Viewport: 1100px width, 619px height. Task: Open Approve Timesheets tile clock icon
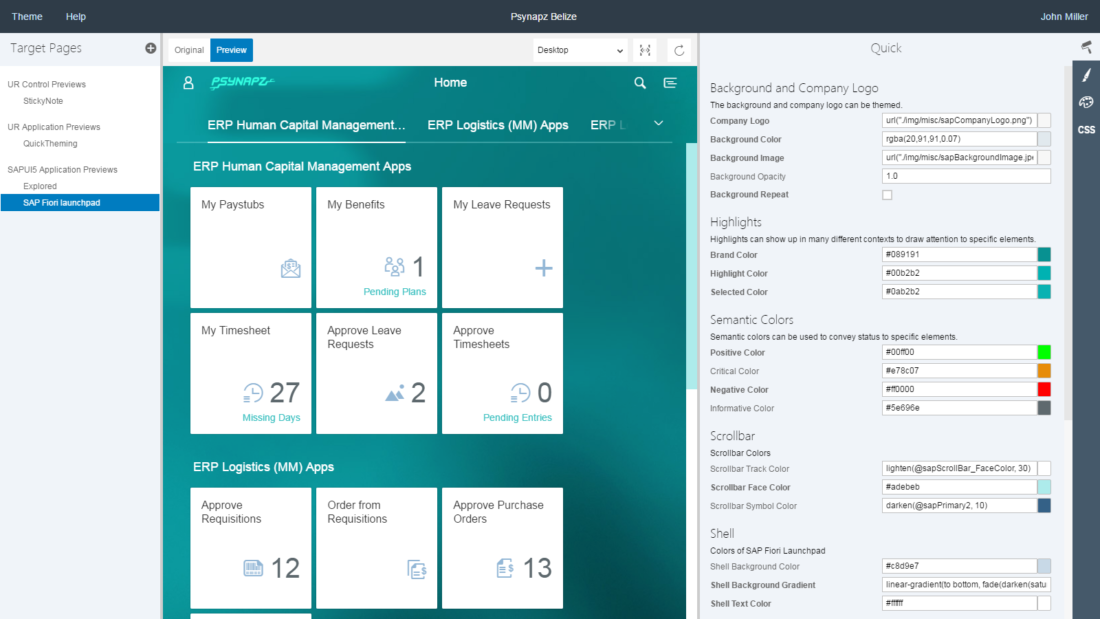coord(520,393)
